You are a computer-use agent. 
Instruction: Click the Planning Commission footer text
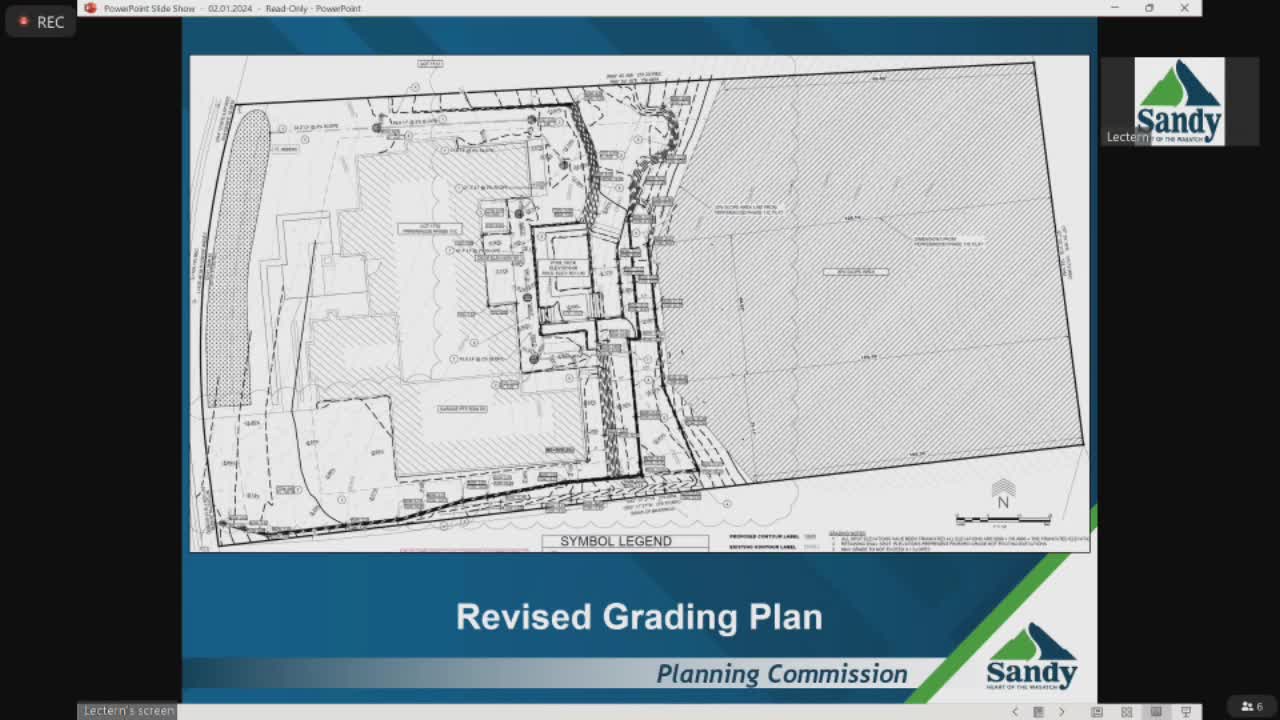coord(782,674)
